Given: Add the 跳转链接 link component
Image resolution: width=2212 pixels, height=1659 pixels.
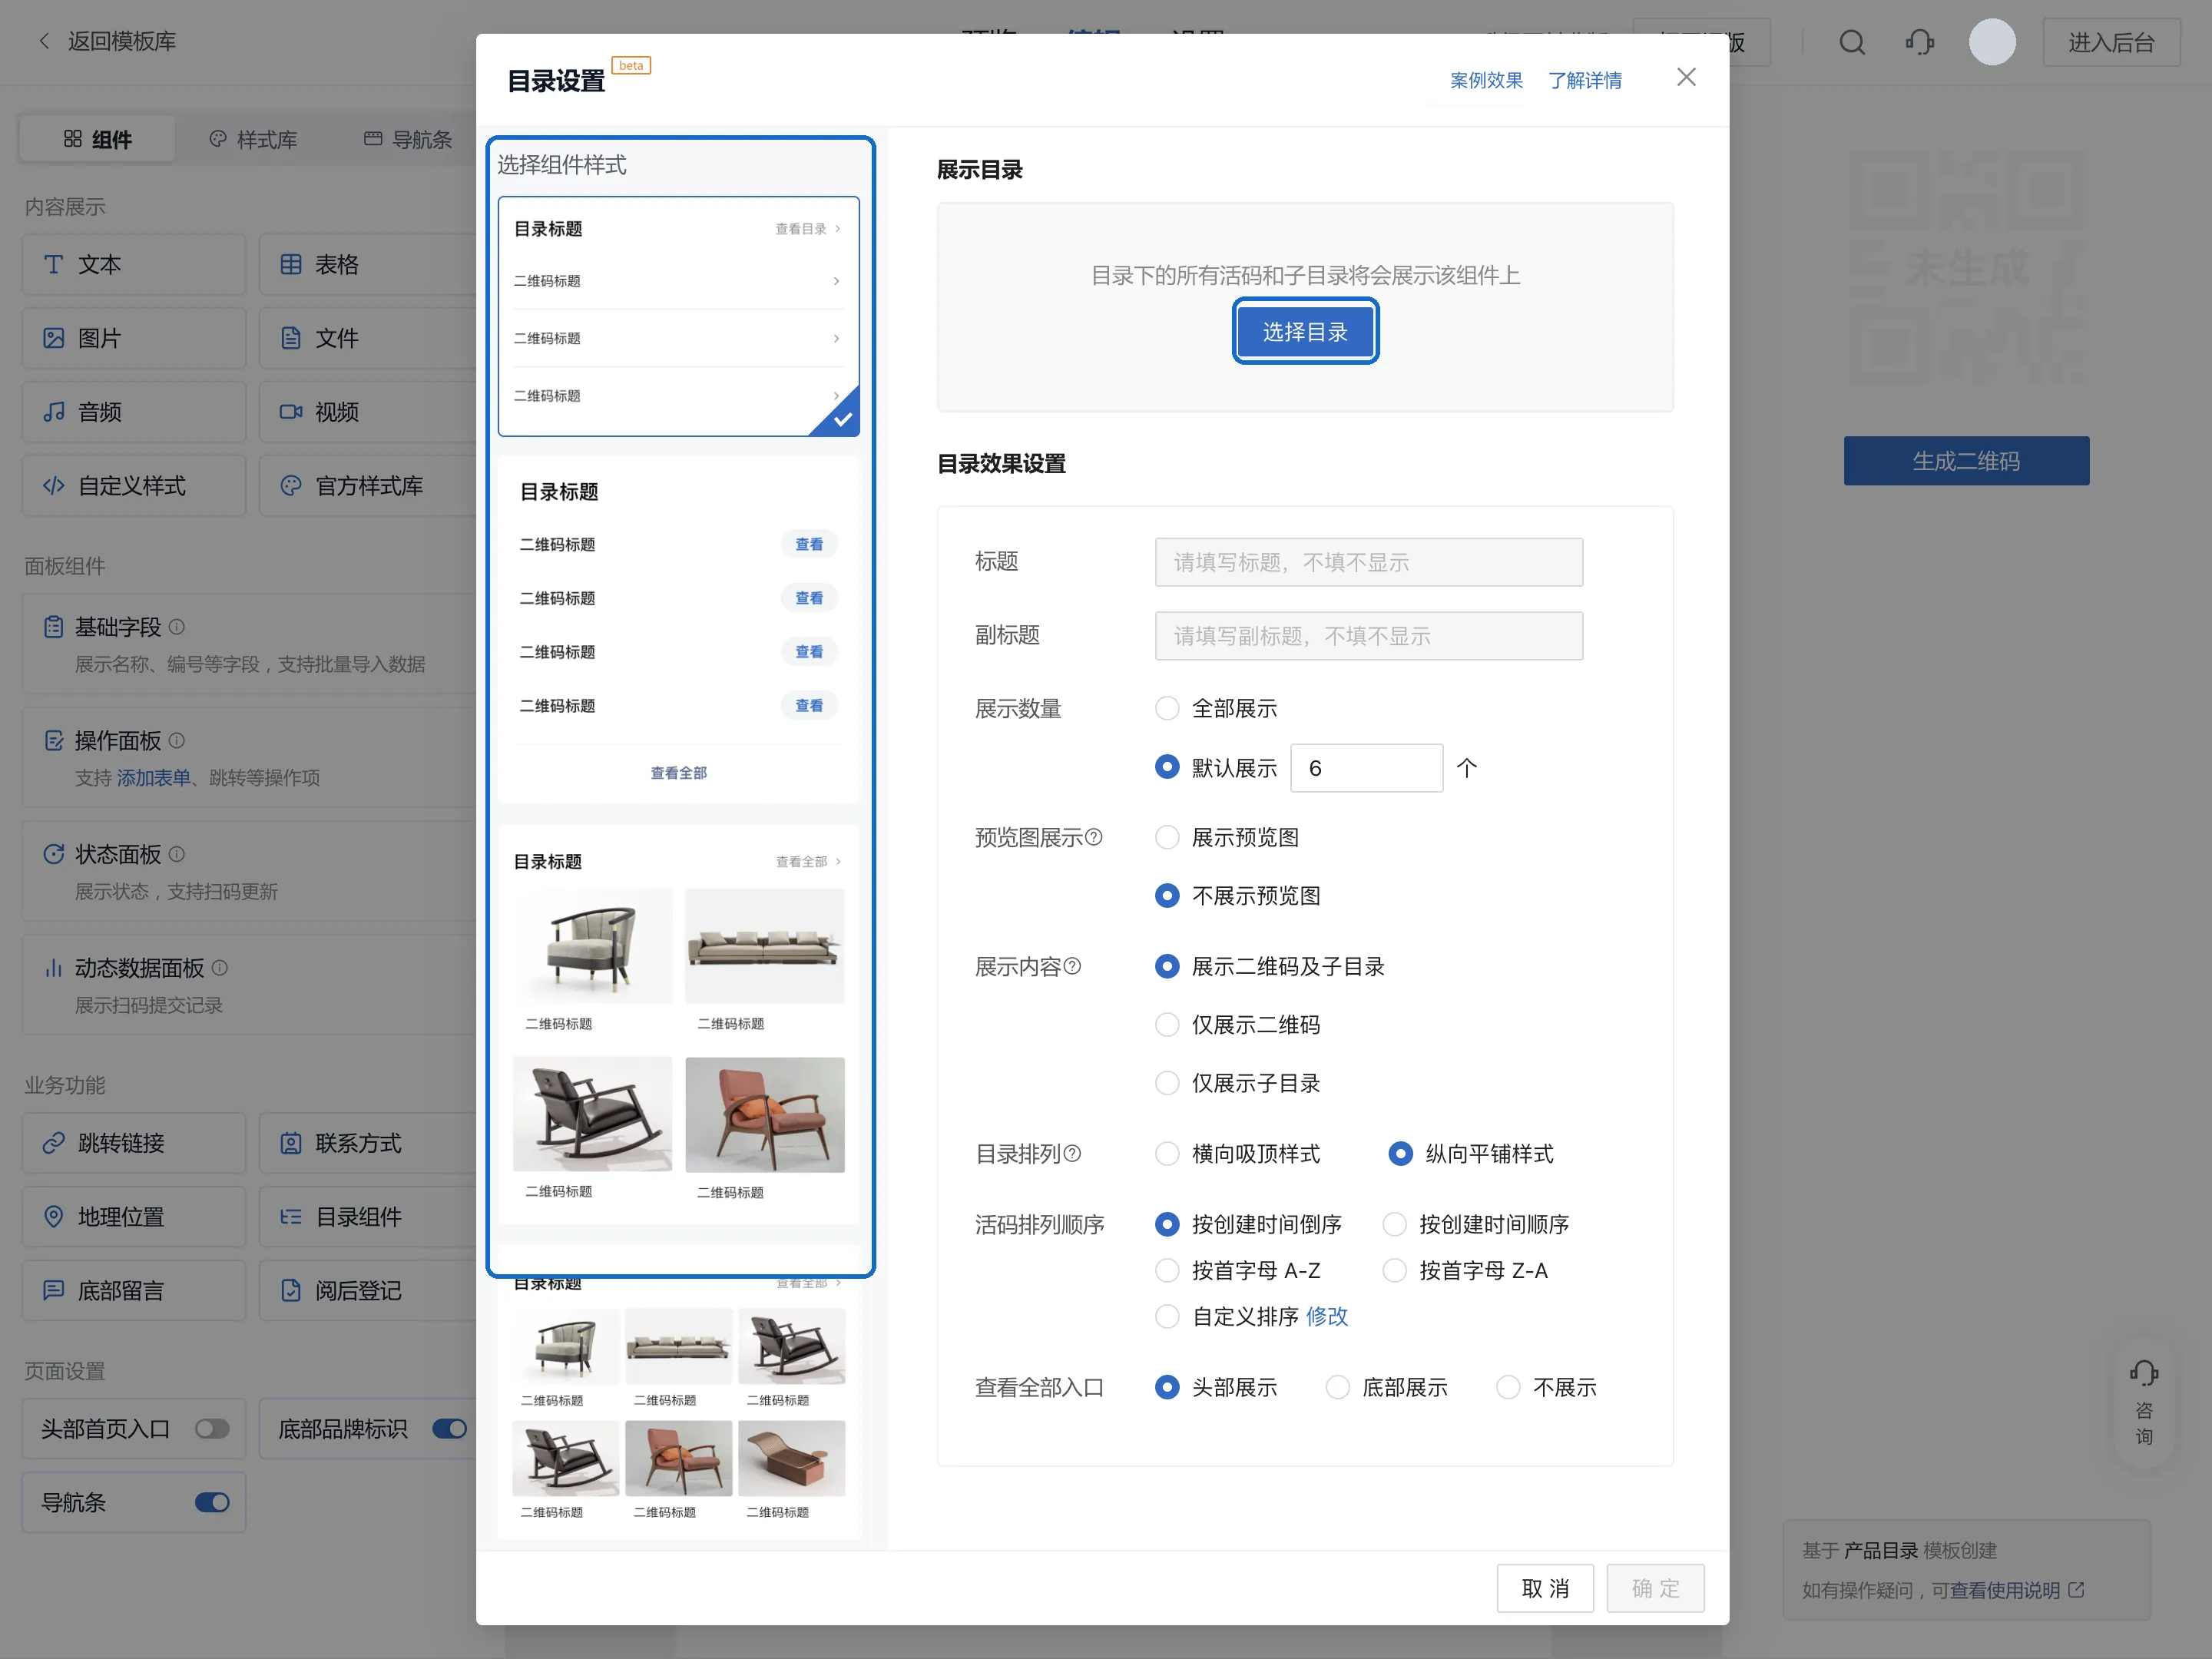Looking at the screenshot, I should [x=134, y=1143].
